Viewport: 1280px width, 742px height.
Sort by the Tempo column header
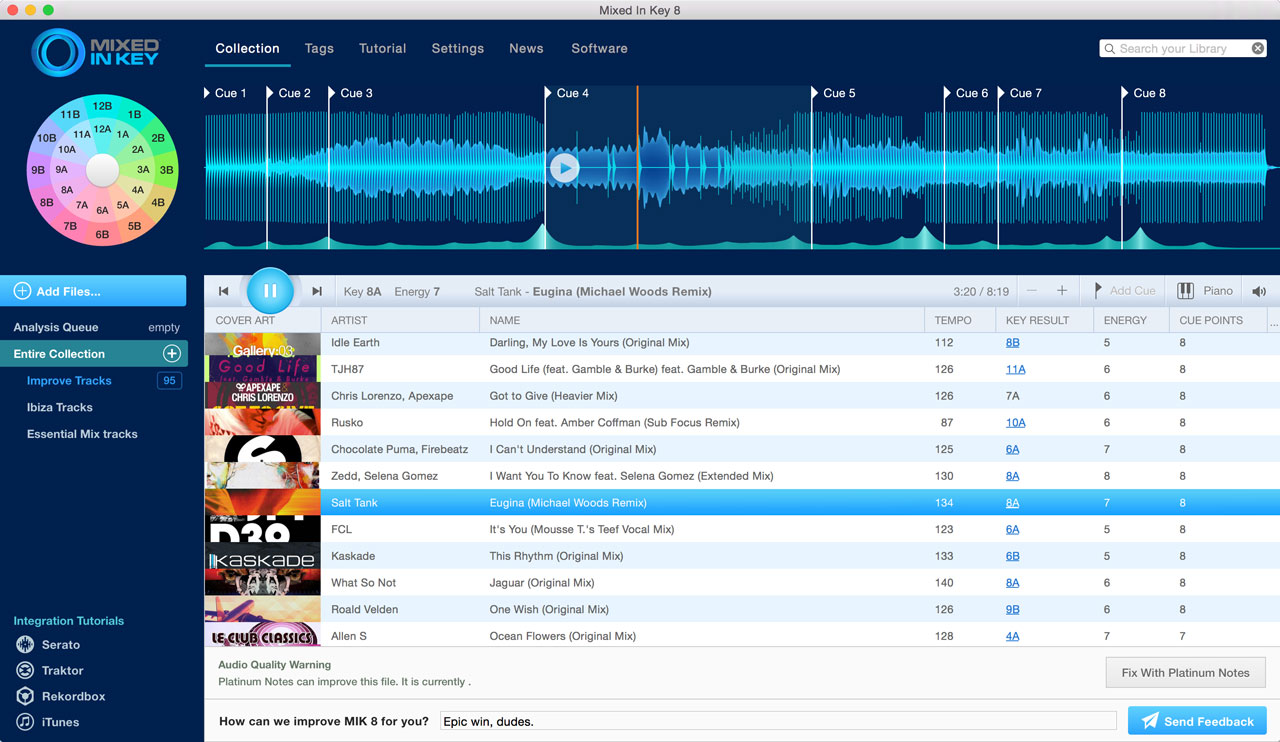pyautogui.click(x=960, y=320)
